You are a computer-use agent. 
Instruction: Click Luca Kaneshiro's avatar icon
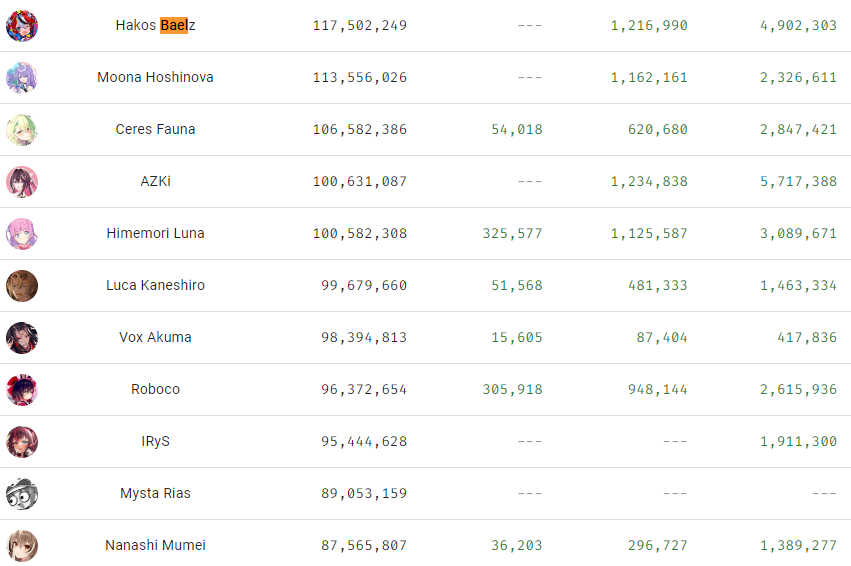pyautogui.click(x=22, y=286)
